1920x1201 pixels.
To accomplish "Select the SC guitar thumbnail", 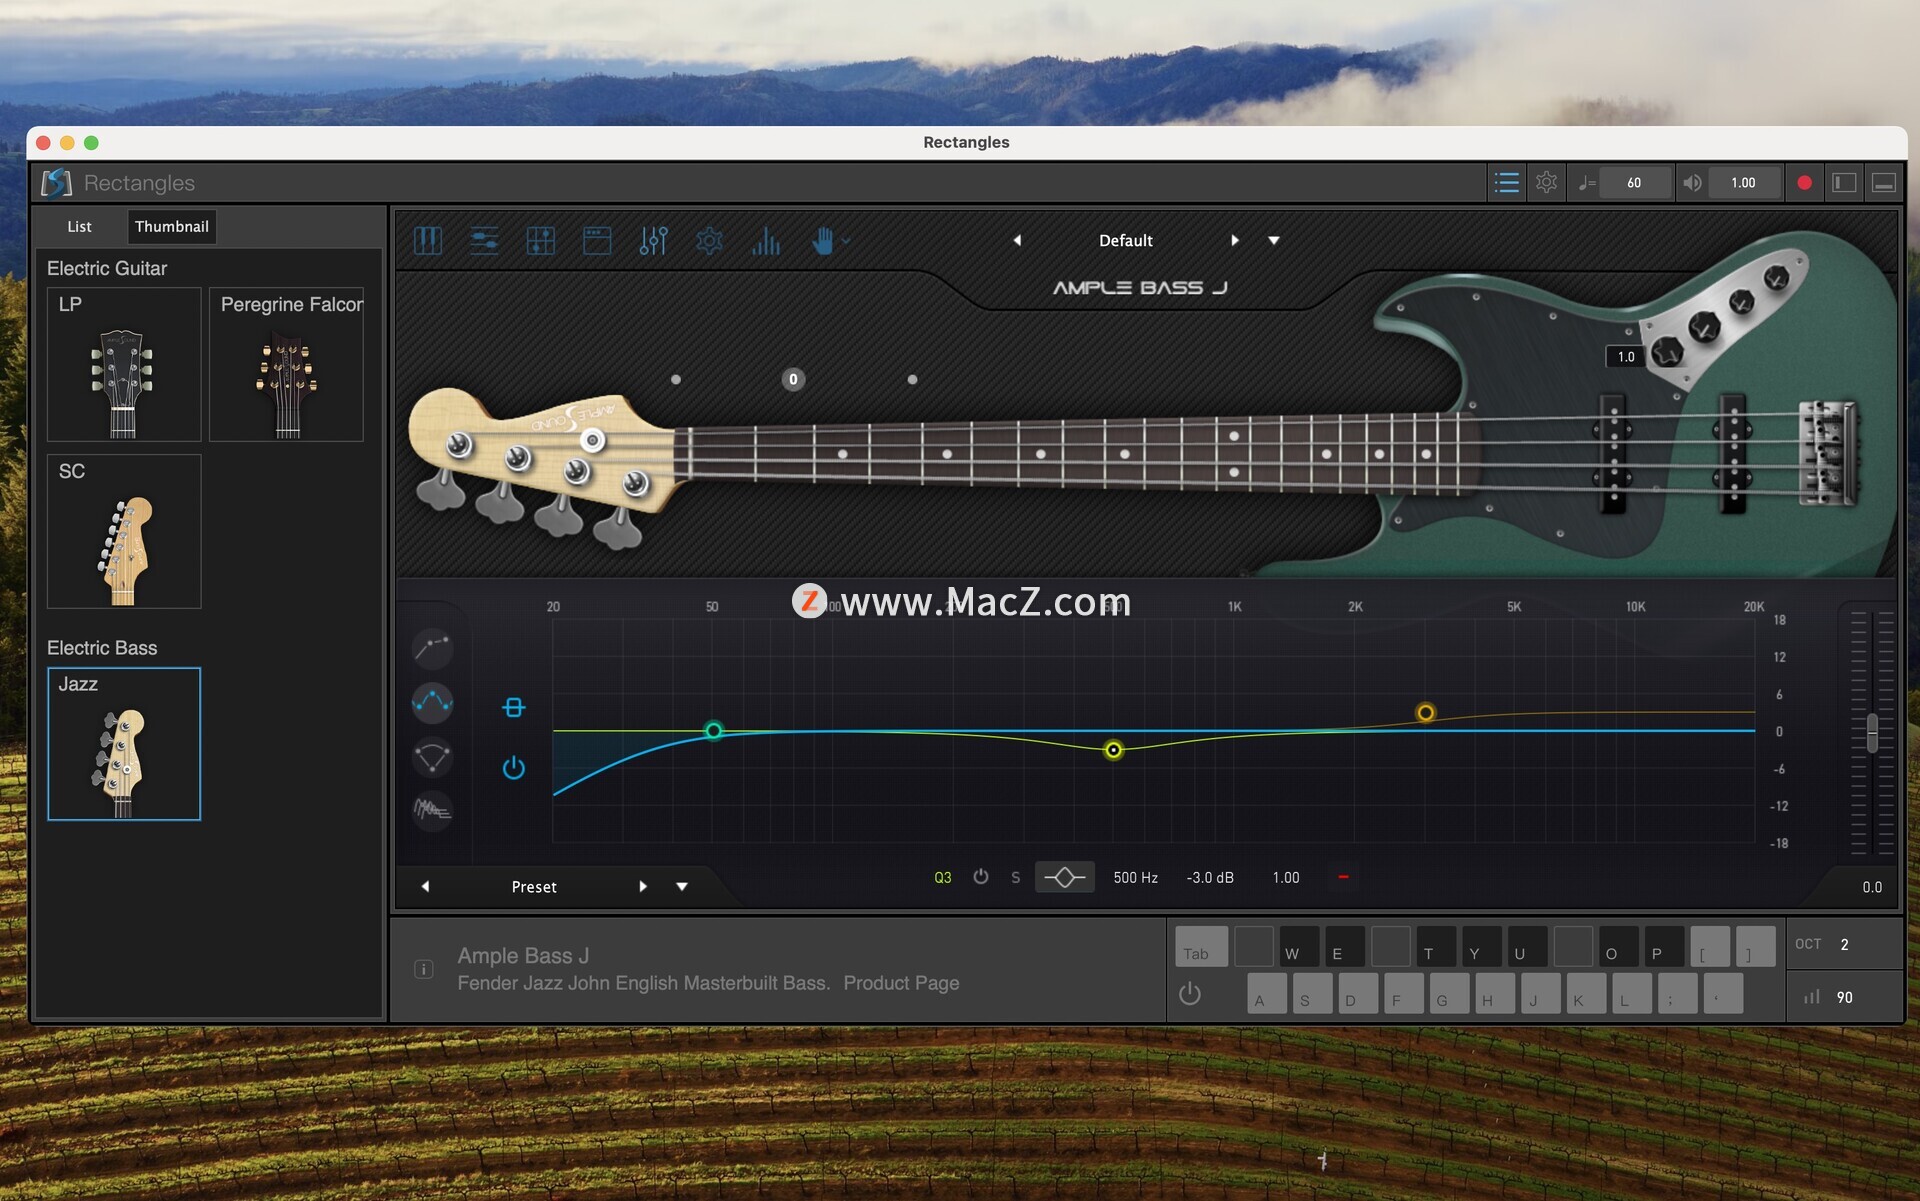I will (124, 531).
